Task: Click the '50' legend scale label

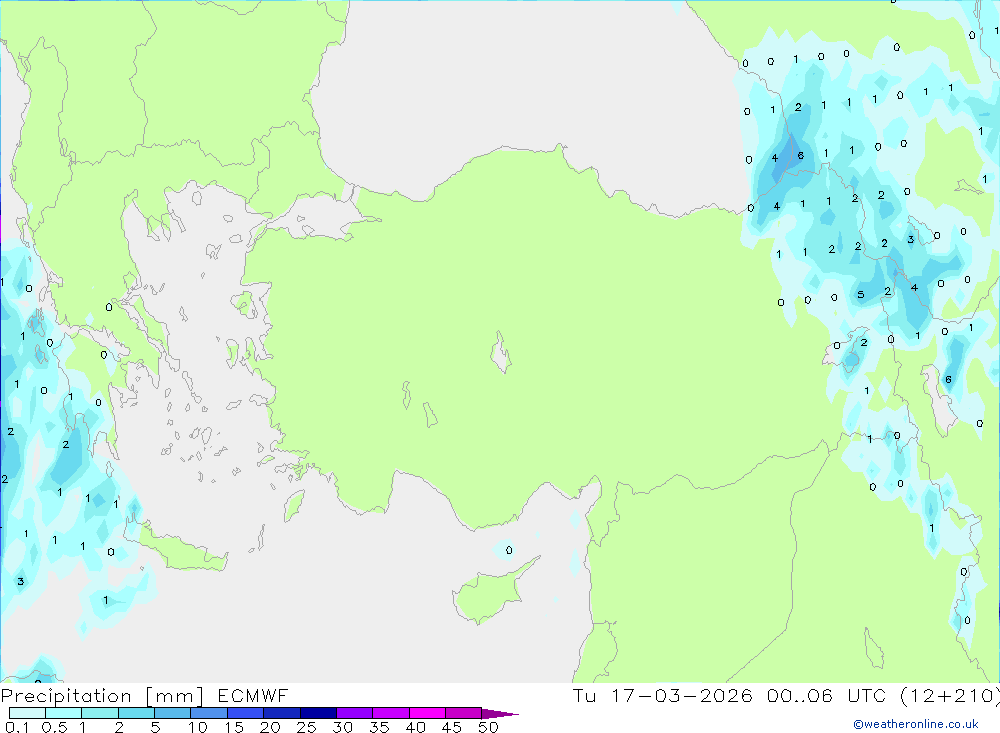Action: [488, 727]
